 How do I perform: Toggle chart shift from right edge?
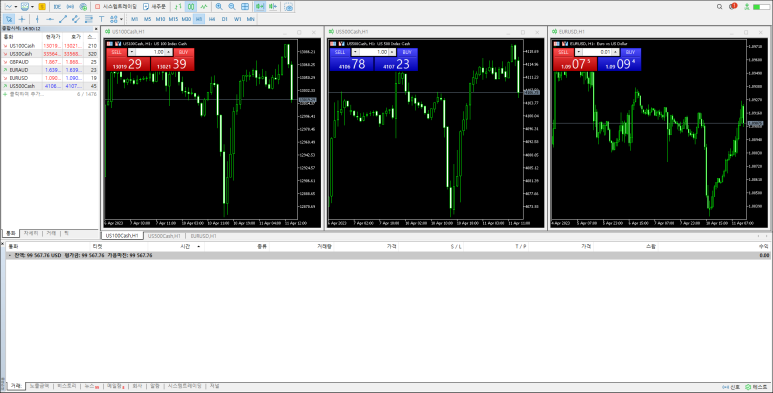click(273, 7)
